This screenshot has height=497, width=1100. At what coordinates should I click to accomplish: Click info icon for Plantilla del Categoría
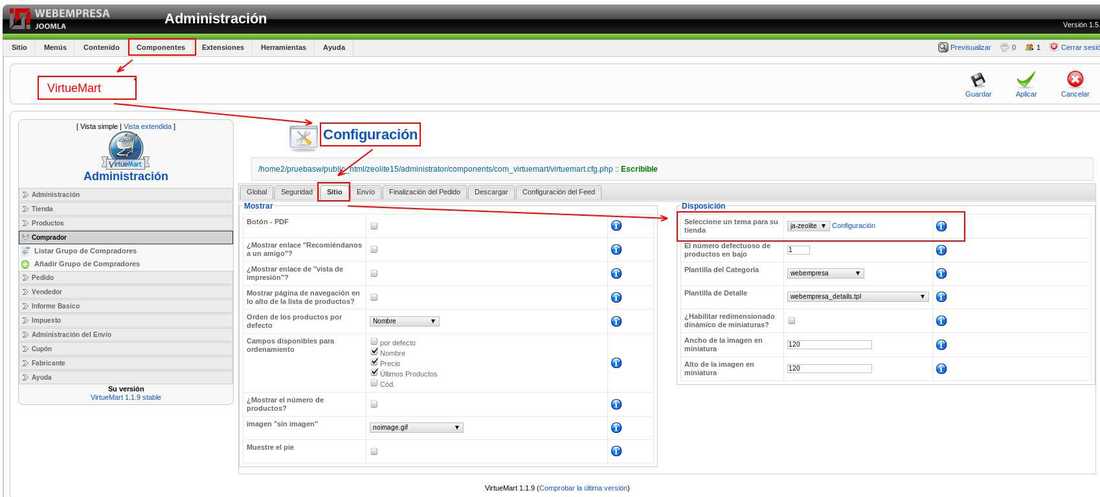pos(941,273)
